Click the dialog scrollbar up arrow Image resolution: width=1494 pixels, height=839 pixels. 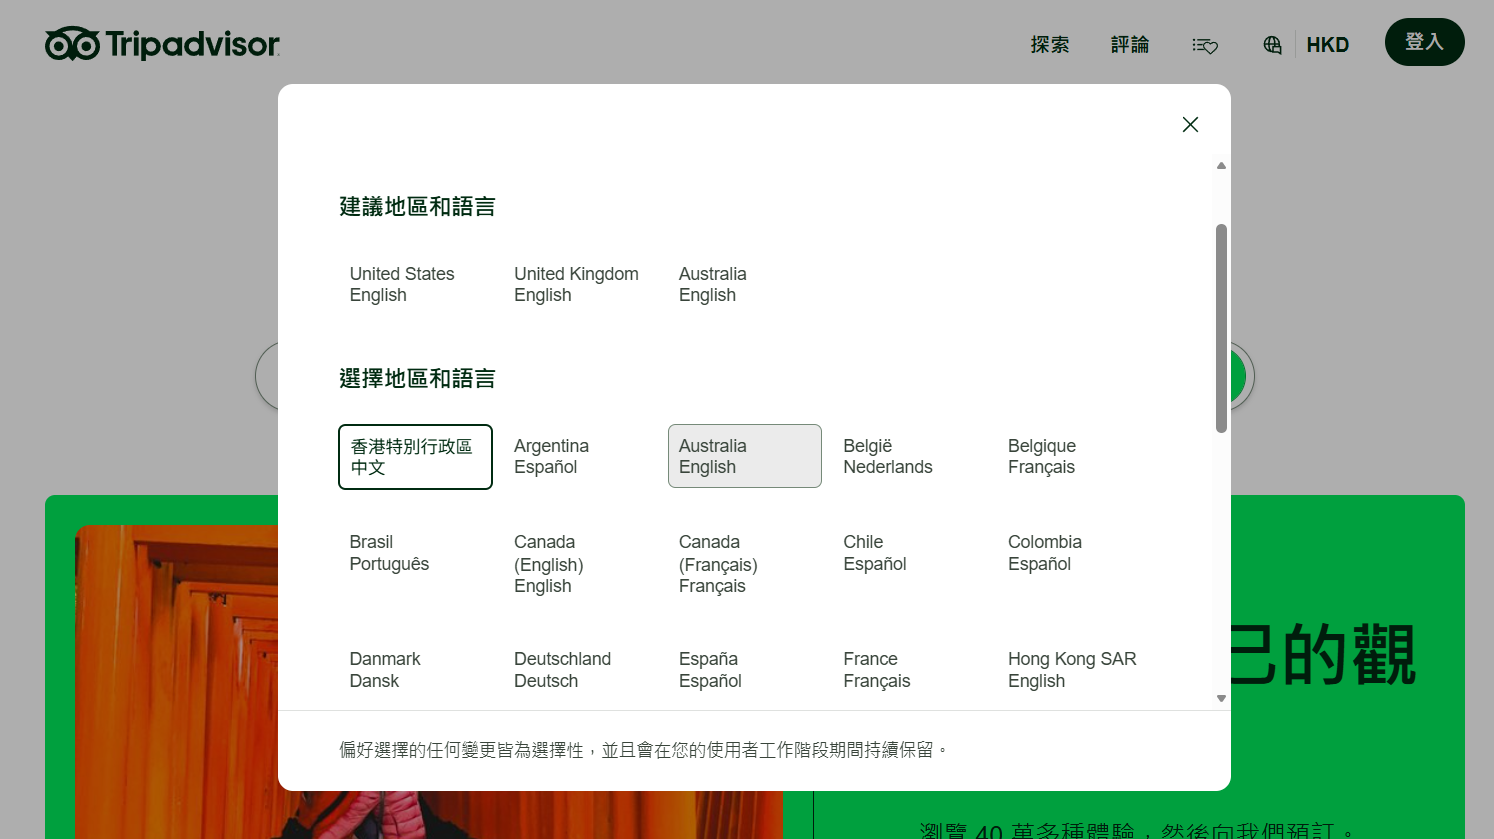pos(1221,166)
